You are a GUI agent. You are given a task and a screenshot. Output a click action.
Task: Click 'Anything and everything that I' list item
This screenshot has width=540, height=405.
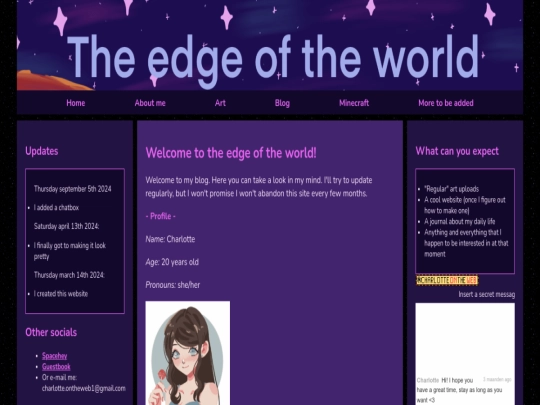pos(466,243)
